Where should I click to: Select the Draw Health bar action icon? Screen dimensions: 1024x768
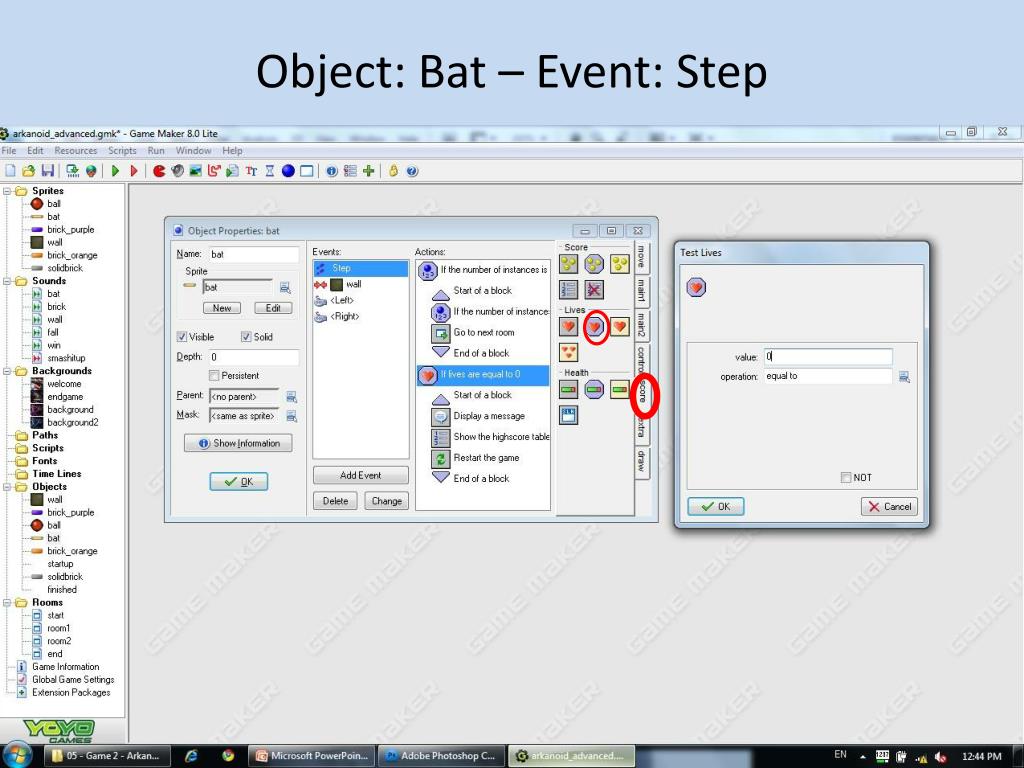[x=620, y=389]
